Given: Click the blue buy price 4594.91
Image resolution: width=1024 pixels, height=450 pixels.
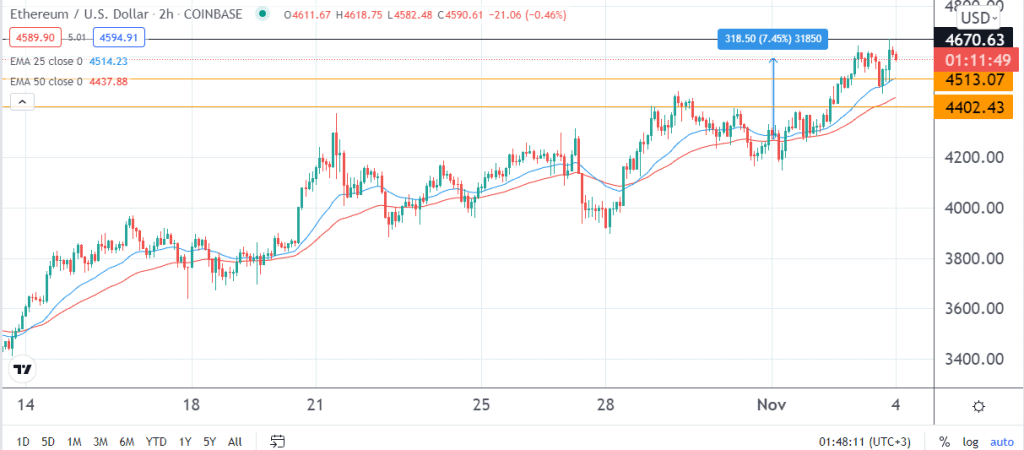Looking at the screenshot, I should click(118, 38).
